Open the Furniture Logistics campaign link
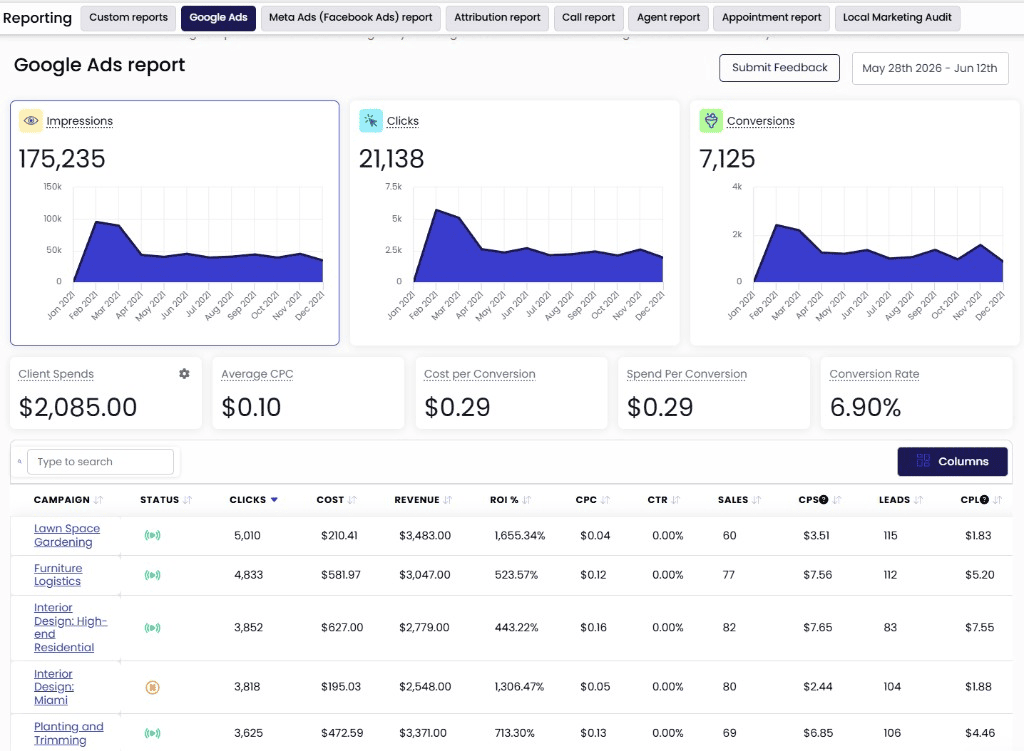Image resolution: width=1024 pixels, height=751 pixels. point(58,575)
